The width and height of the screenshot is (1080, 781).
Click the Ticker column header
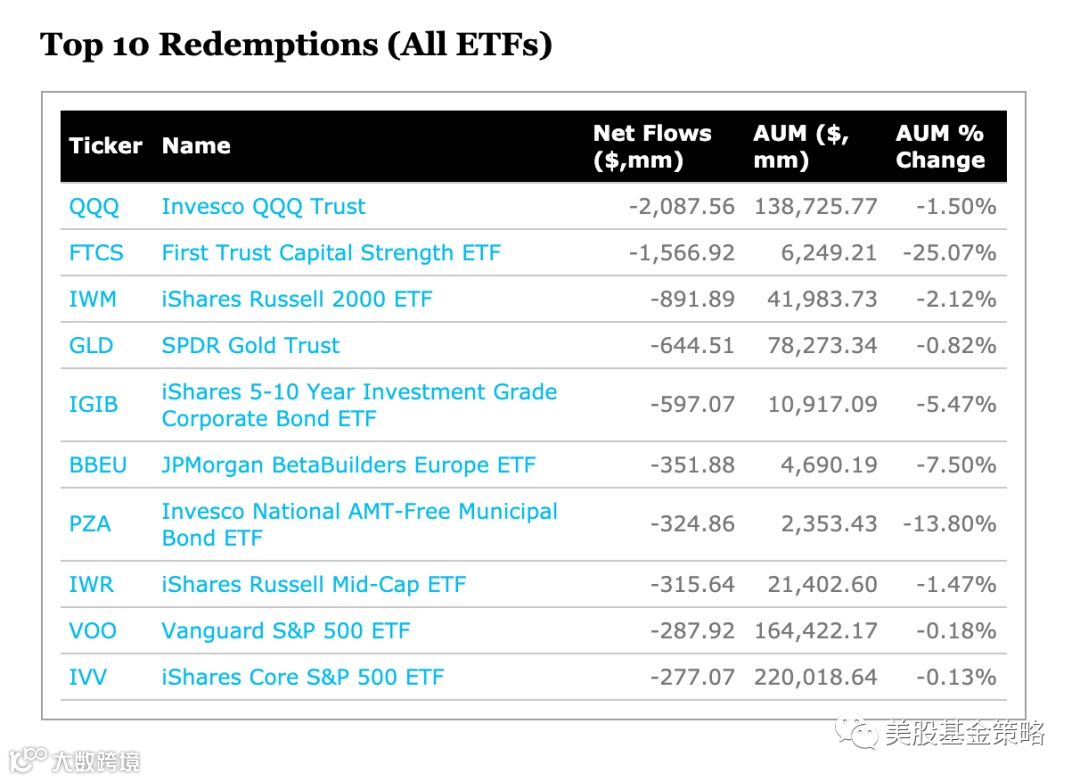tap(105, 146)
